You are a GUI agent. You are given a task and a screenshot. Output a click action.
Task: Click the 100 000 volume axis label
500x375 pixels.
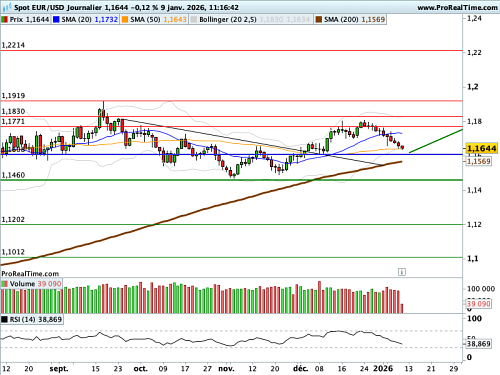pyautogui.click(x=481, y=289)
